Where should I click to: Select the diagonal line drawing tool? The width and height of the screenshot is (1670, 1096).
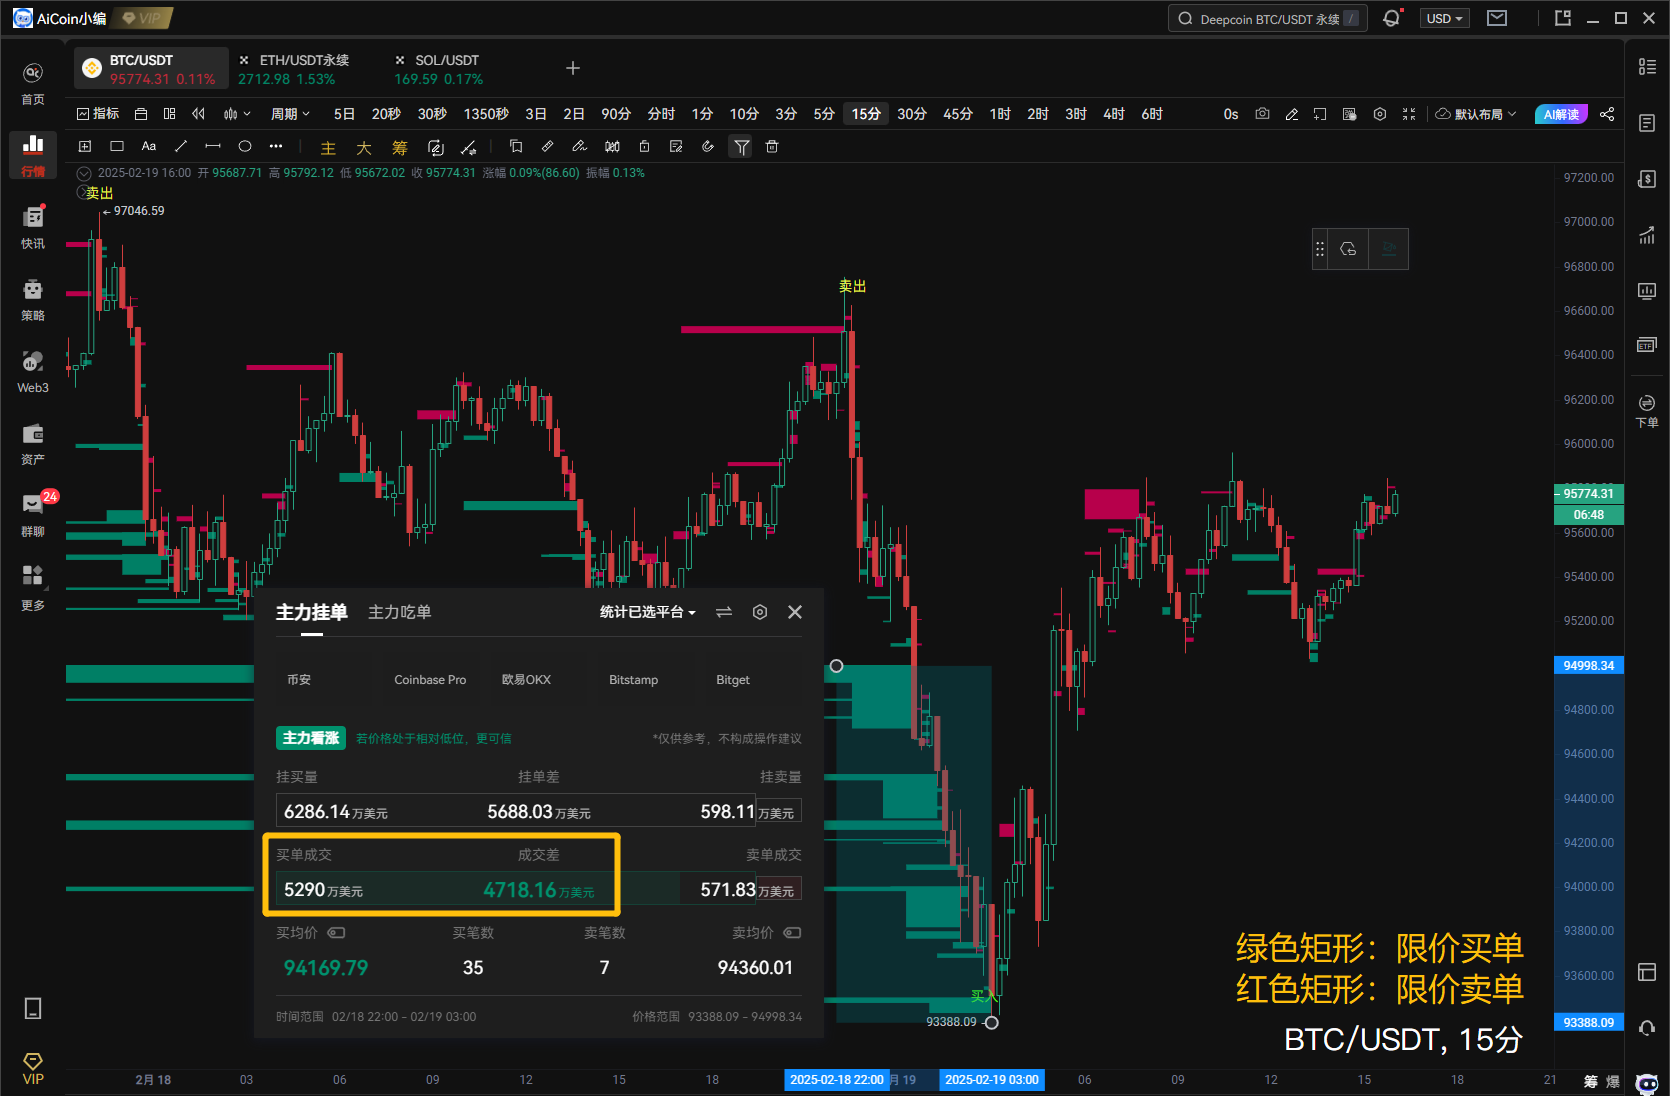point(181,146)
